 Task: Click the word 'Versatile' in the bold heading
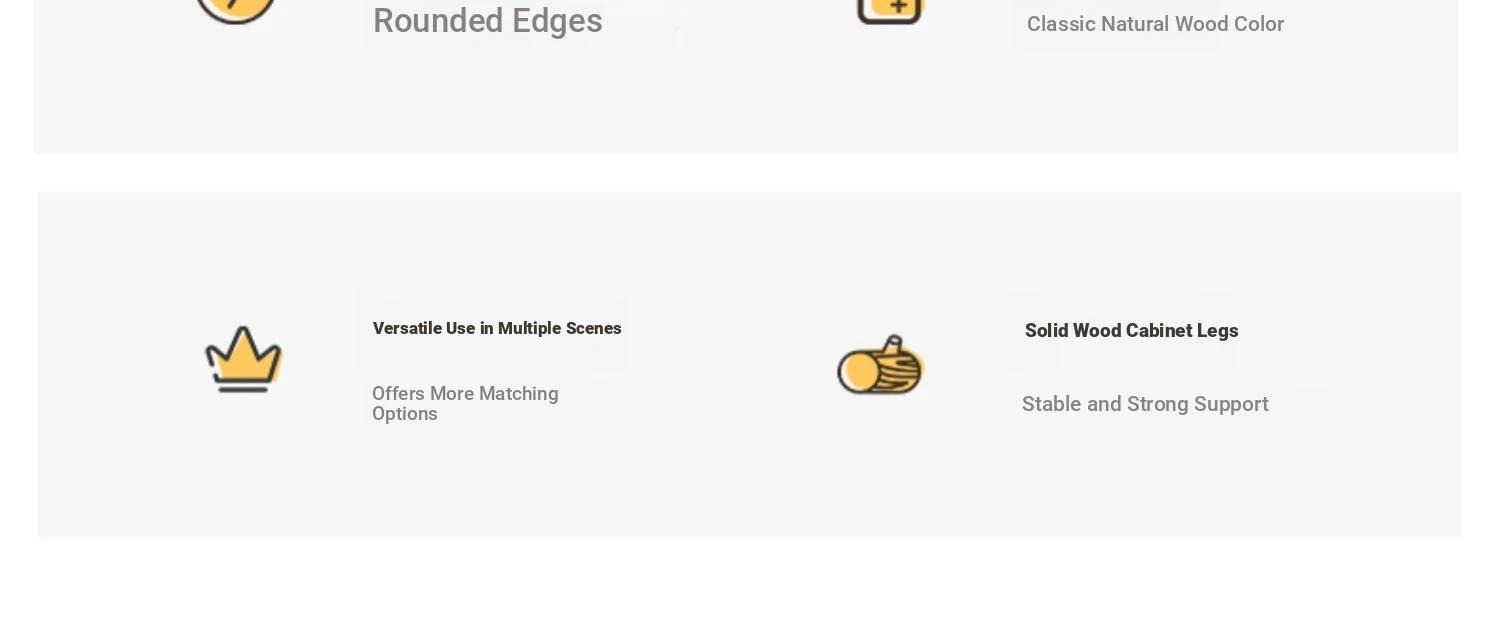407,328
